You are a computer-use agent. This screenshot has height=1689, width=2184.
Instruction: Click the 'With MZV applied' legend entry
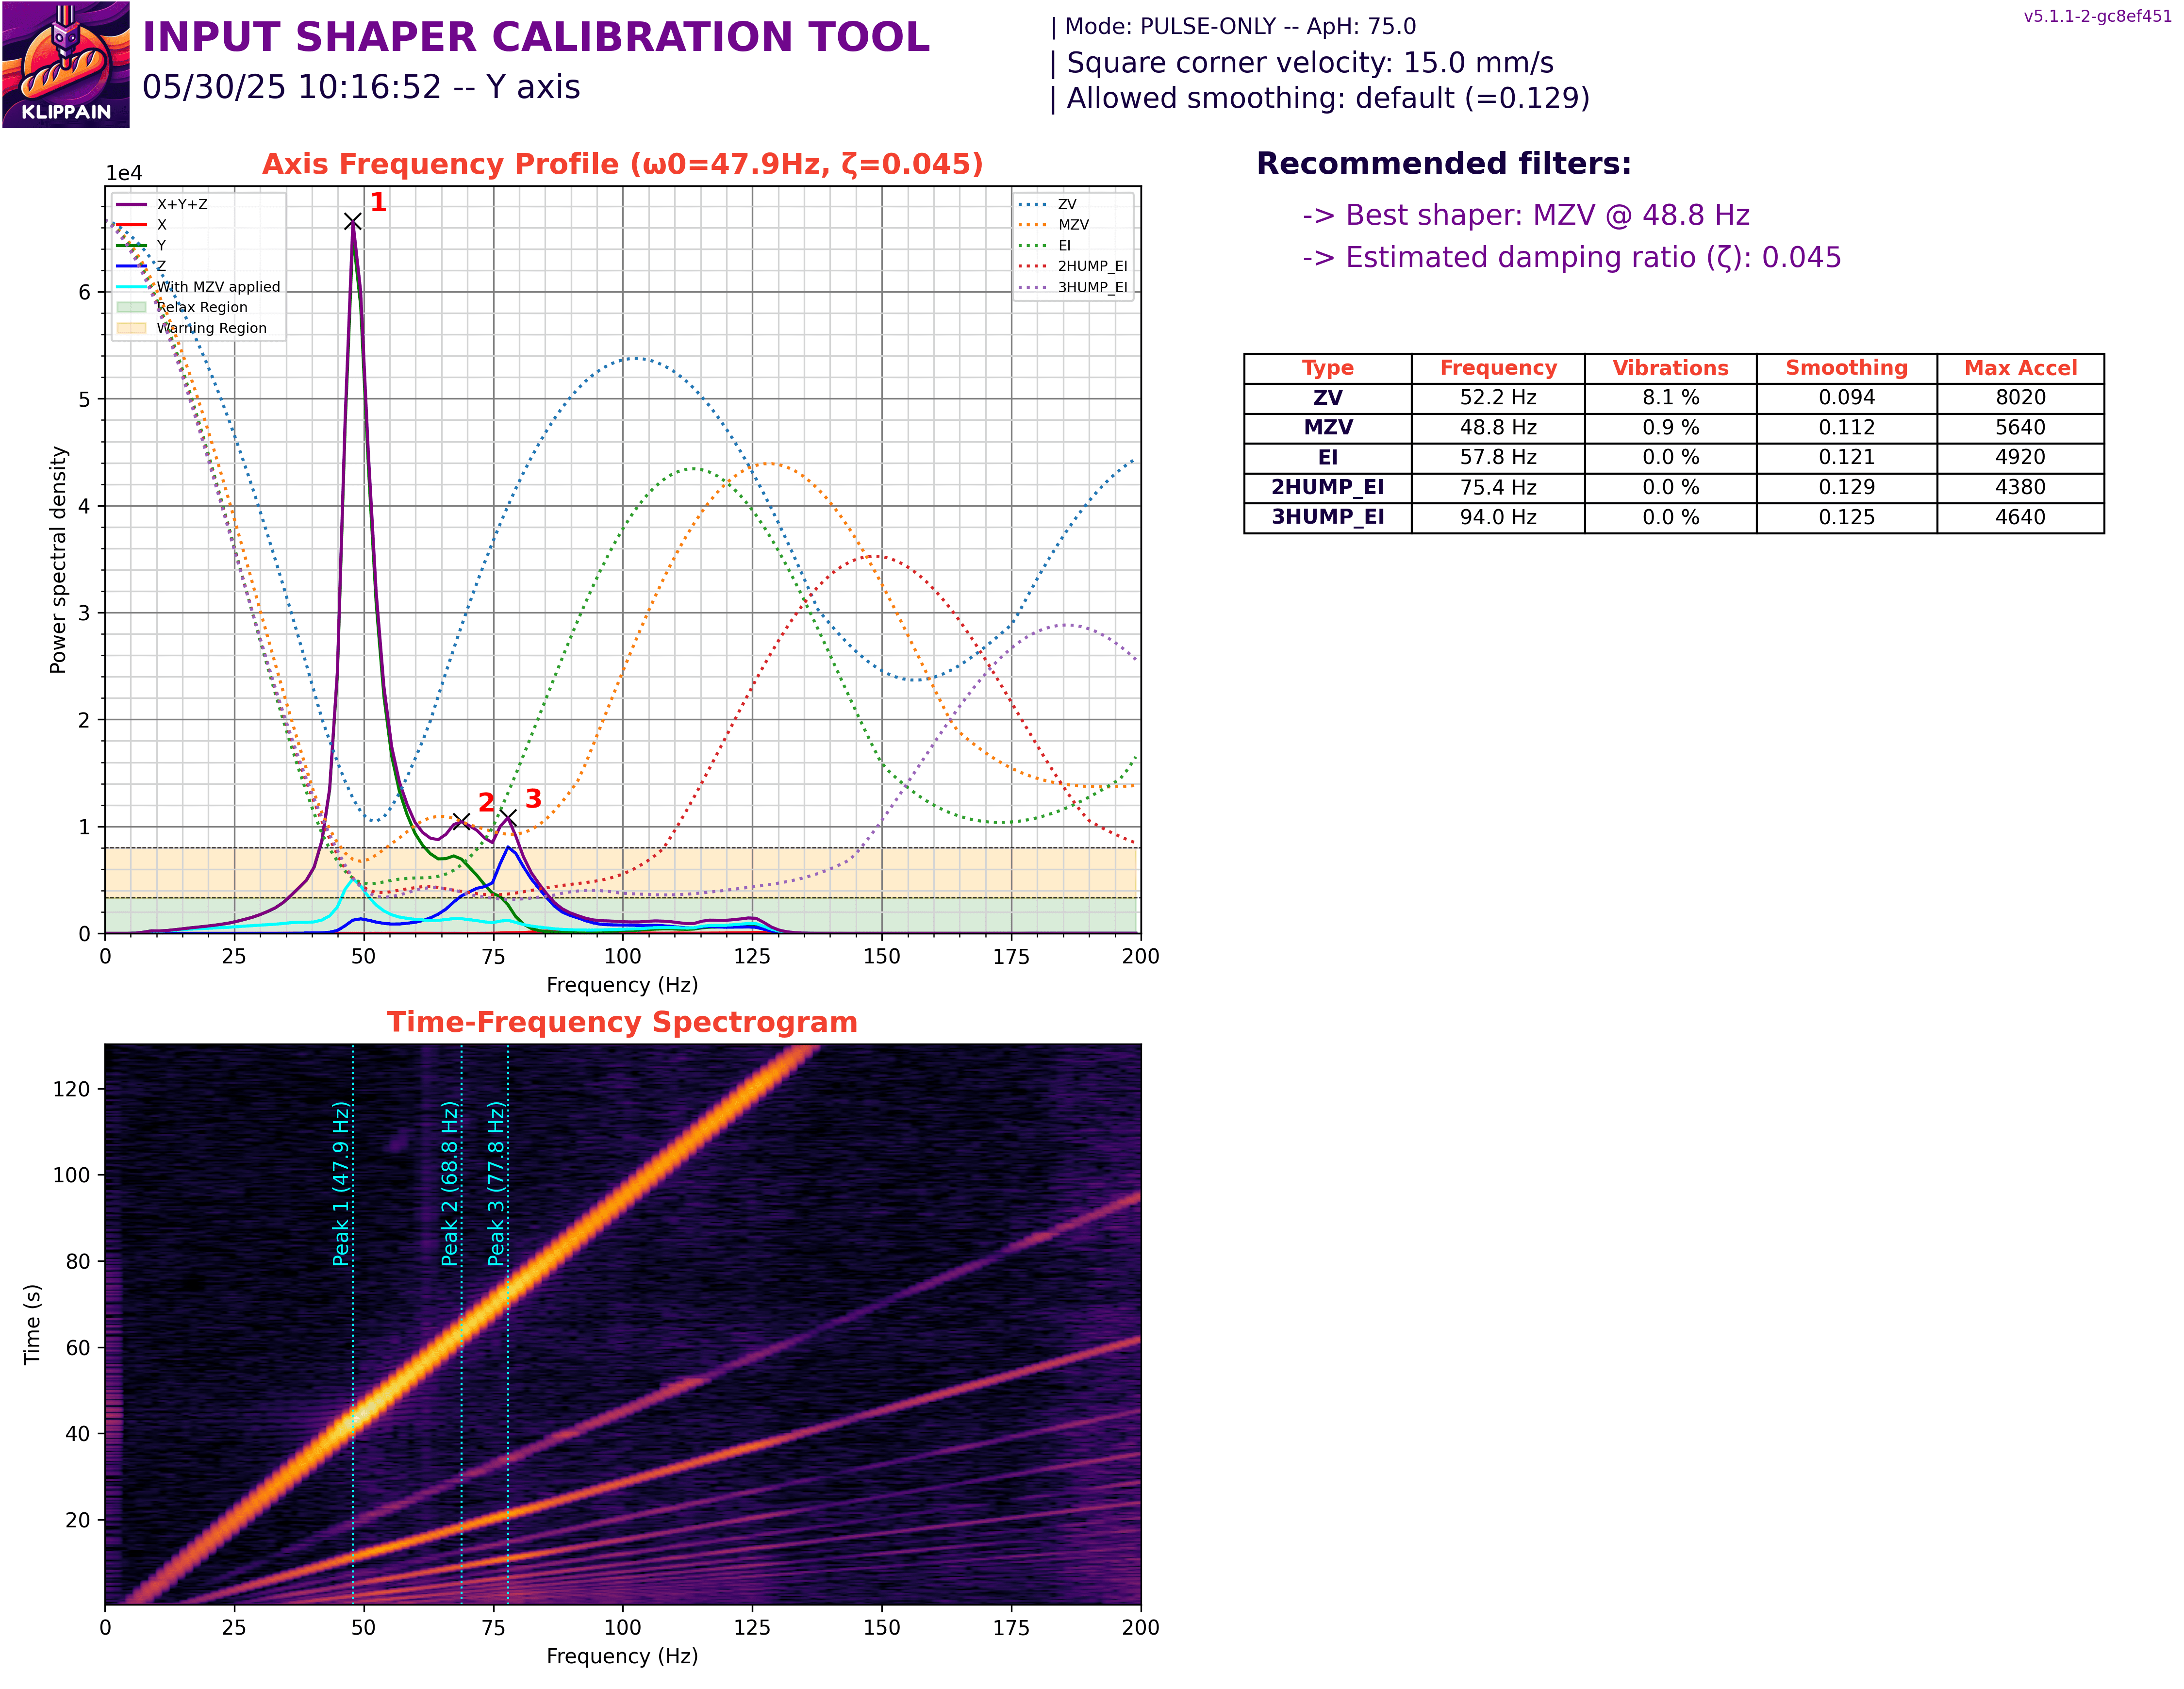point(218,287)
